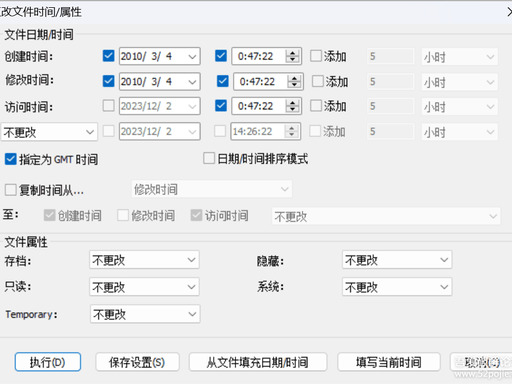The width and height of the screenshot is (512, 384).
Task: Enable 添加 for 修改时间 row
Action: (317, 81)
